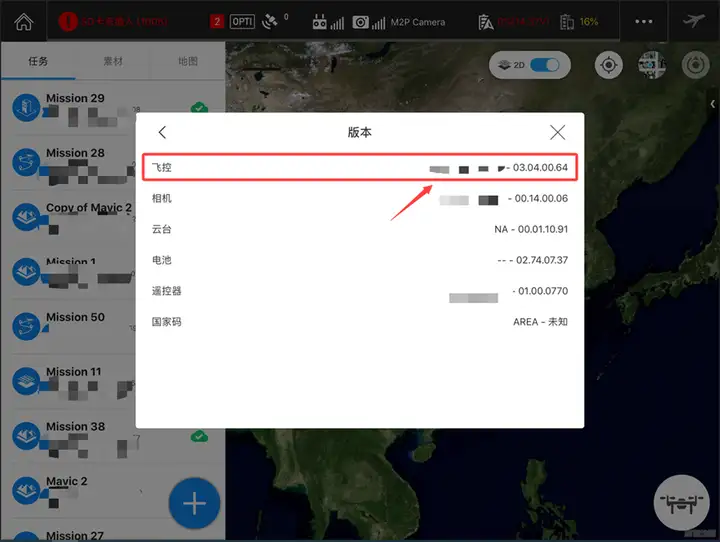Collapse the right side panel chevron
This screenshot has height=542, width=720.
point(713,104)
